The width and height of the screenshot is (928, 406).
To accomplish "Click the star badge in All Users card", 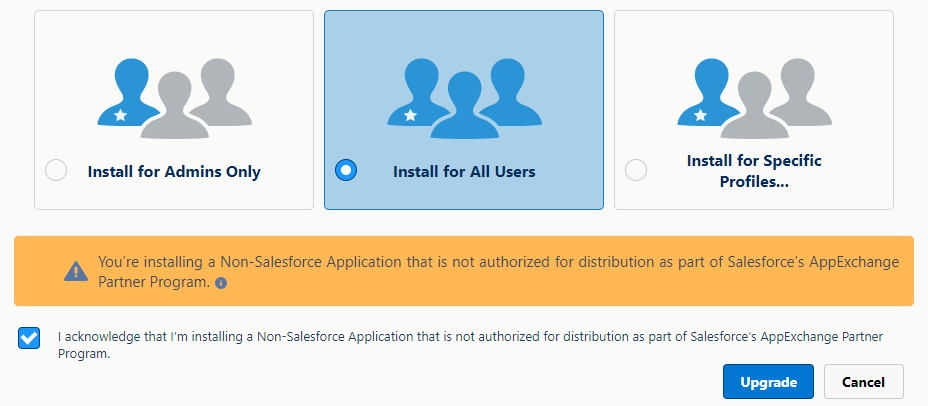I will click(411, 115).
